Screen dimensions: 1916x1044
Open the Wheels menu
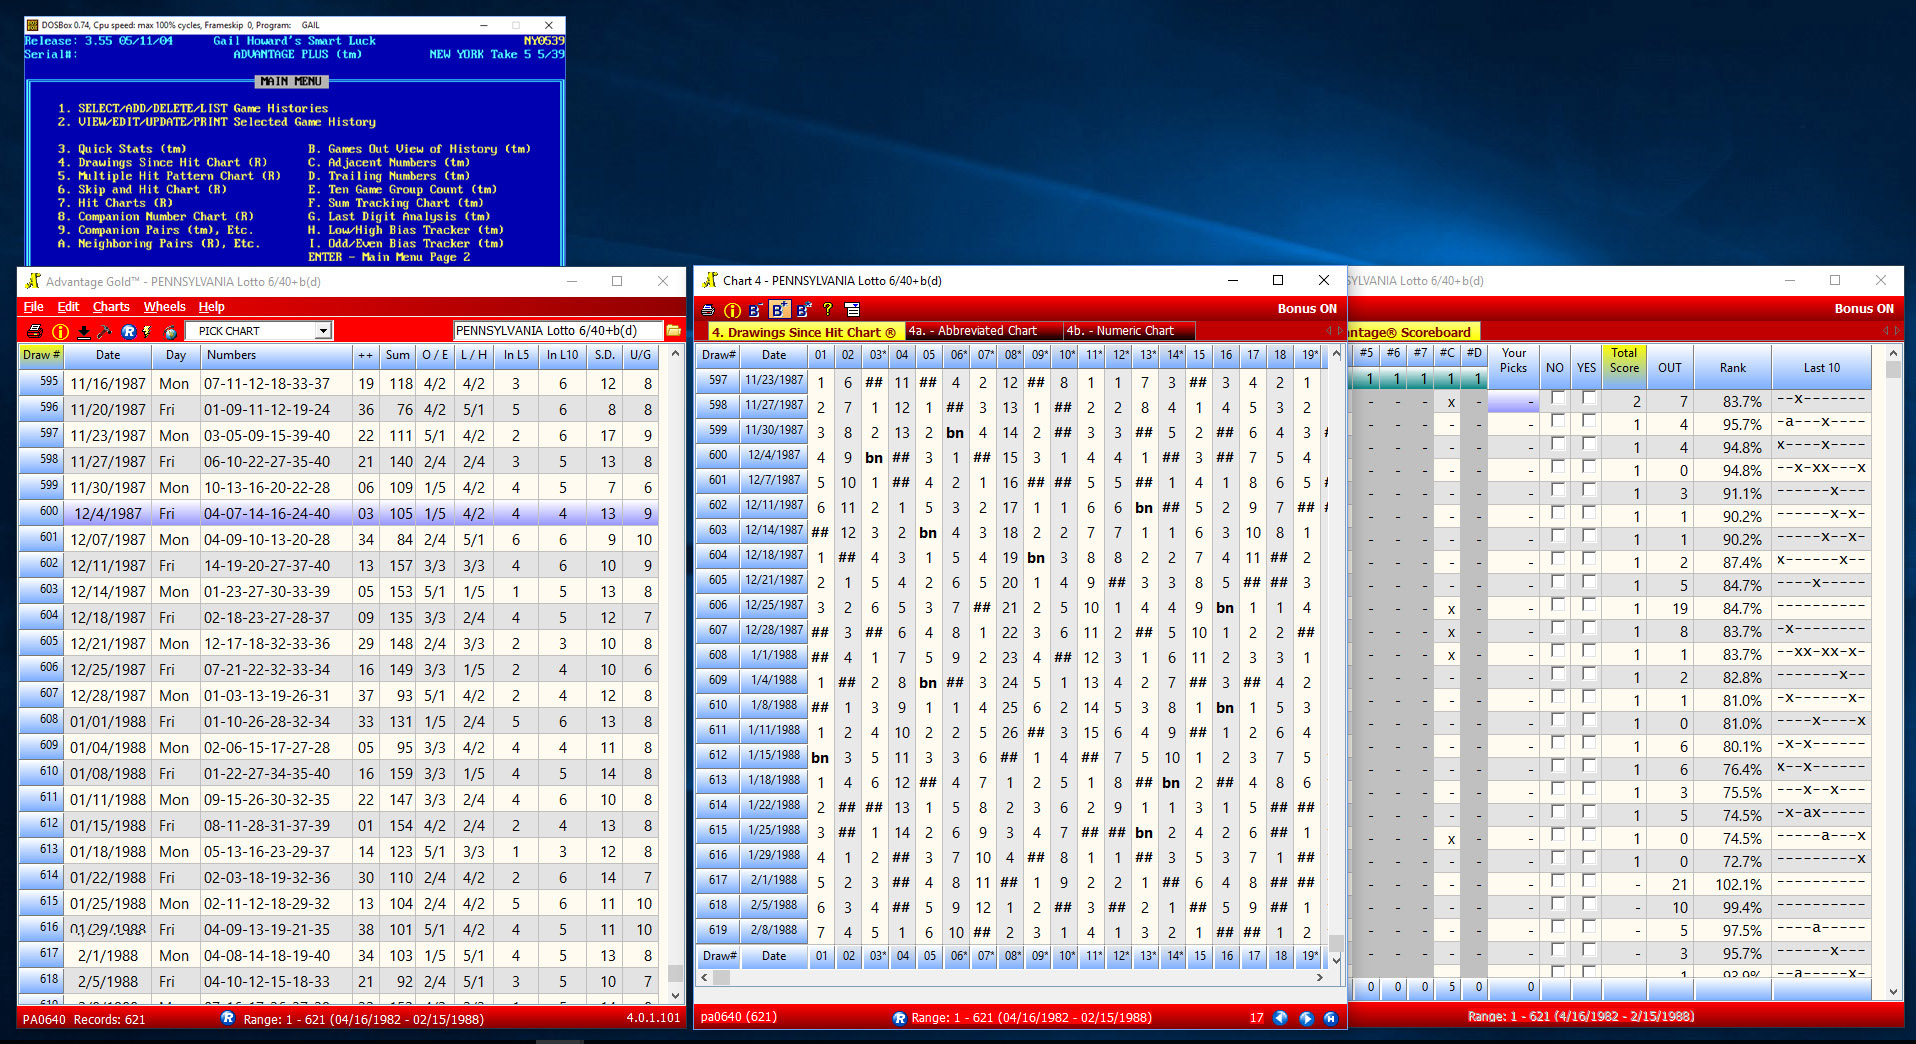point(164,307)
